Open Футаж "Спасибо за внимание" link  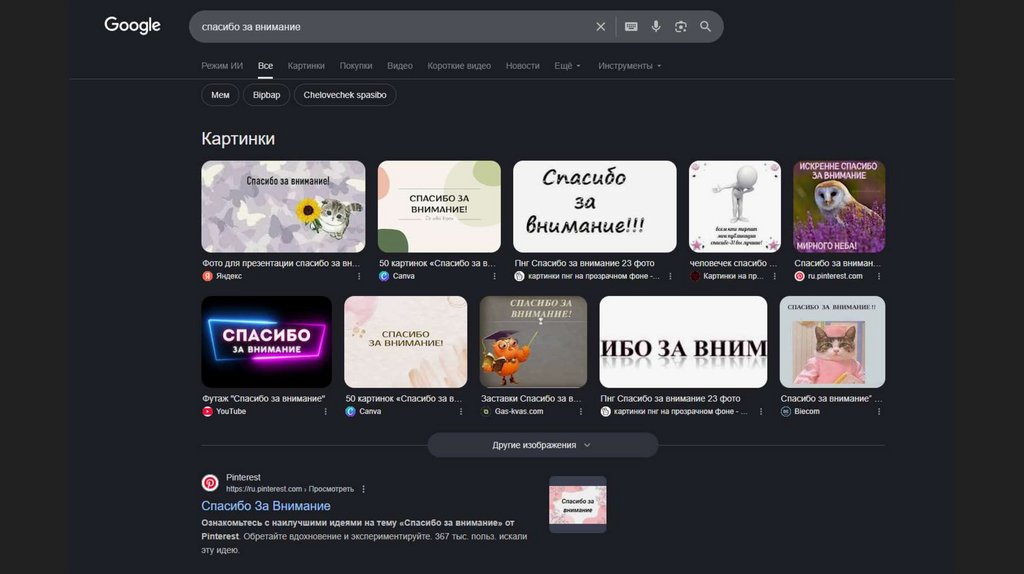(263, 398)
